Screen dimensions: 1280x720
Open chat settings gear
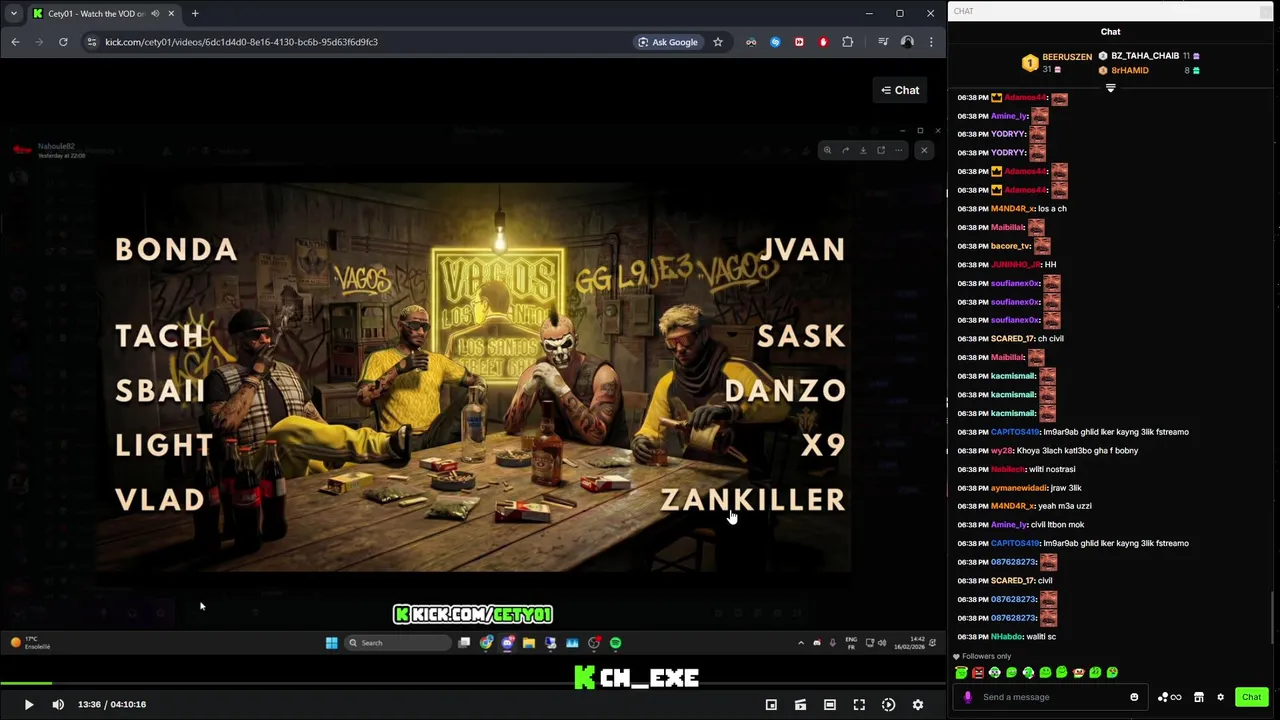(1220, 697)
